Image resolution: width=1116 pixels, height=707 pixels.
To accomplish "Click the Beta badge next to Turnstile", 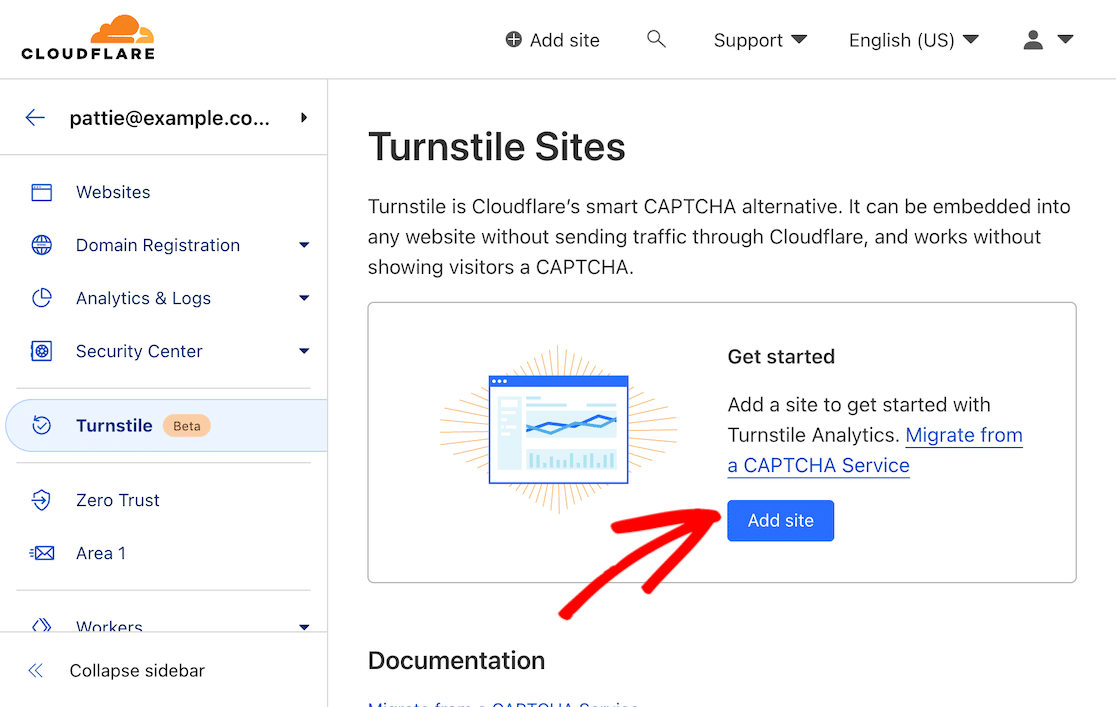I will 186,426.
